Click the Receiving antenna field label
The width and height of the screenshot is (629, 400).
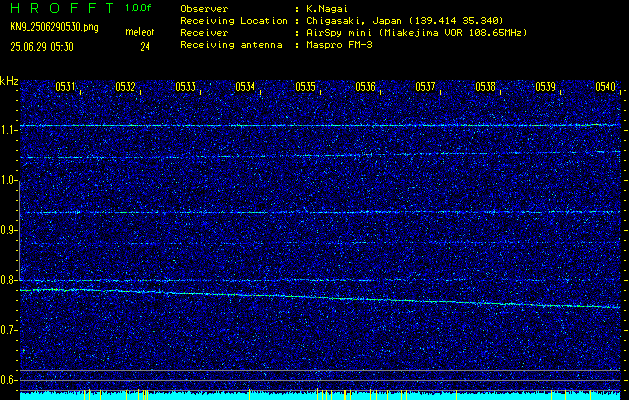(231, 45)
